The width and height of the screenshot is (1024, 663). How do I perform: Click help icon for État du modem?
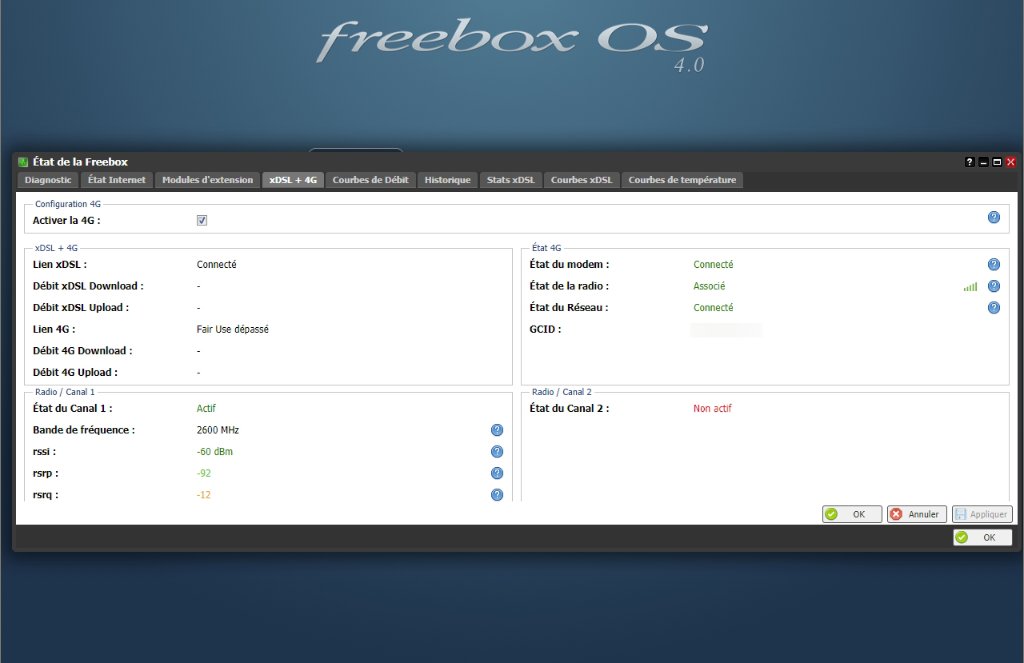click(x=993, y=265)
